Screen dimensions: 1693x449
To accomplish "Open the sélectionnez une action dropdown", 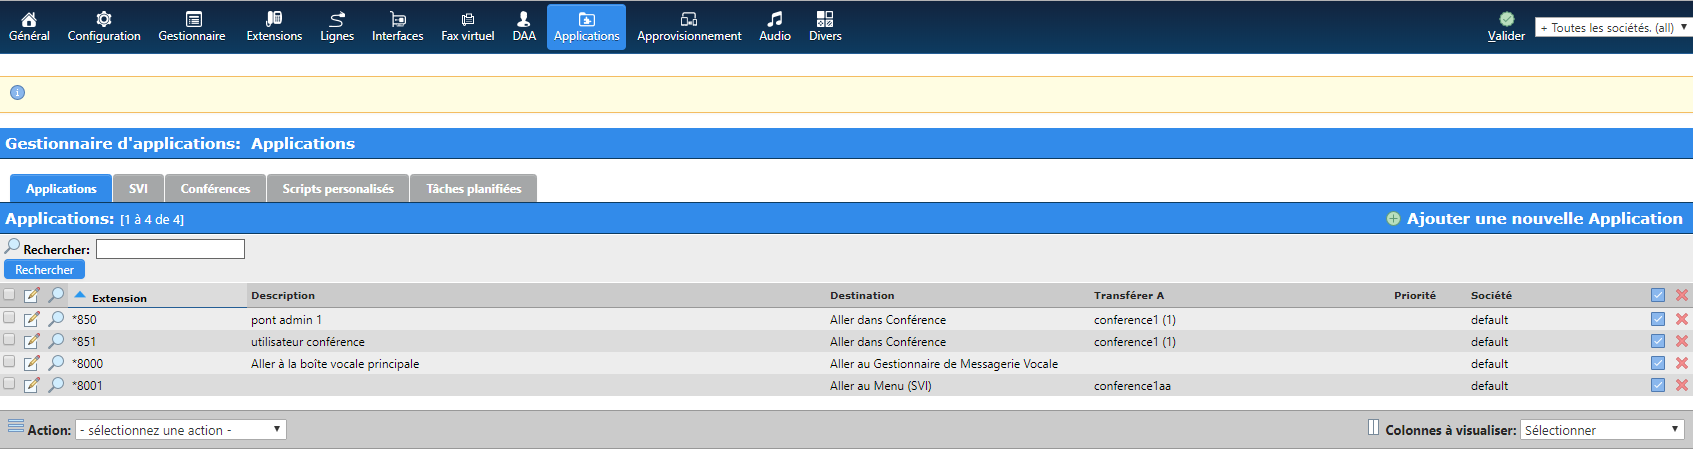I will pos(181,430).
